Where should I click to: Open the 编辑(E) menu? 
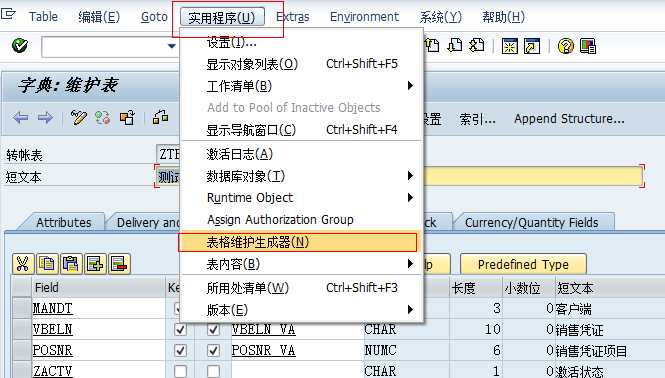pyautogui.click(x=99, y=17)
